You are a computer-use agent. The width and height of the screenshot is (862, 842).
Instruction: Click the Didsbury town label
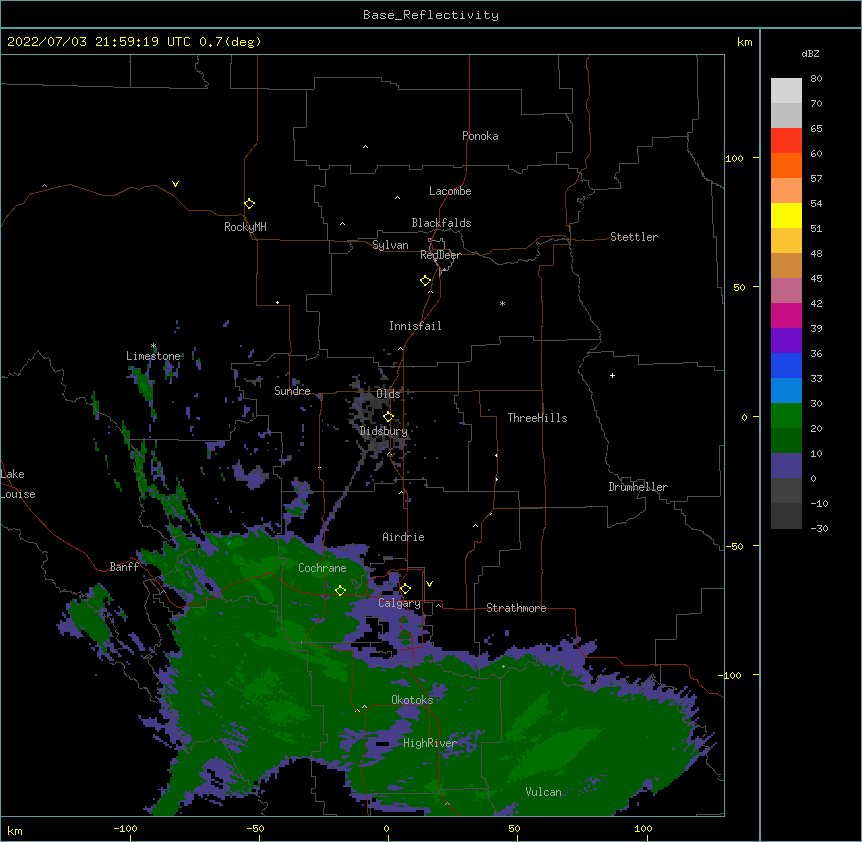[x=383, y=431]
